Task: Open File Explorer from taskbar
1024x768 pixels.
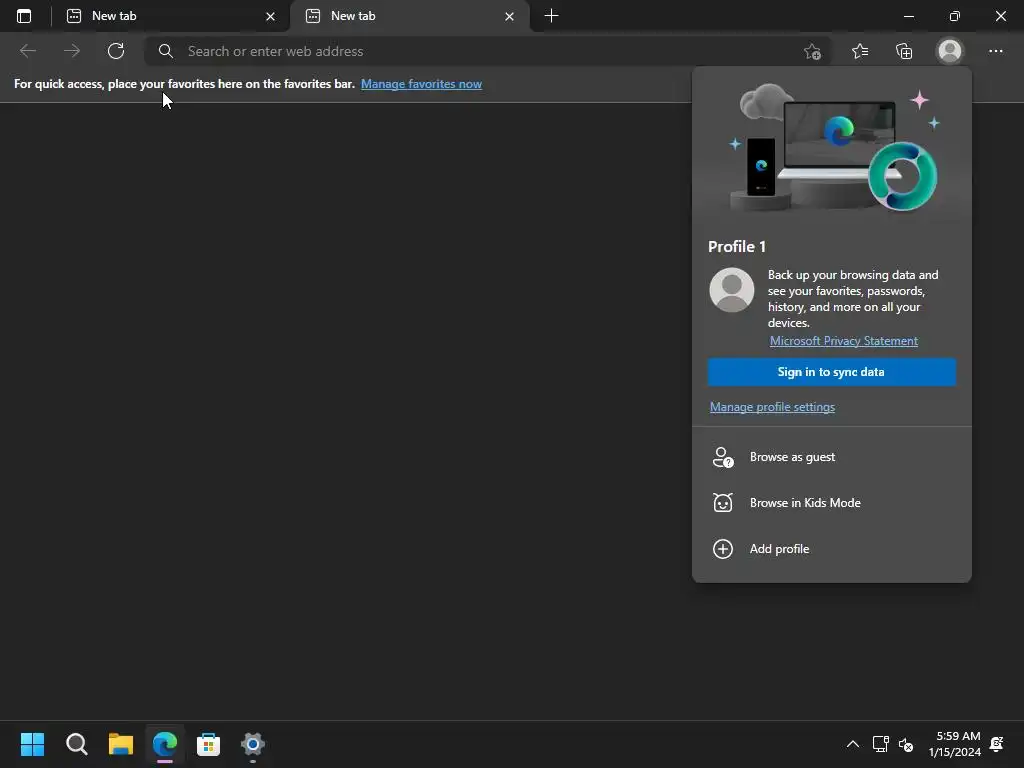Action: 121,744
